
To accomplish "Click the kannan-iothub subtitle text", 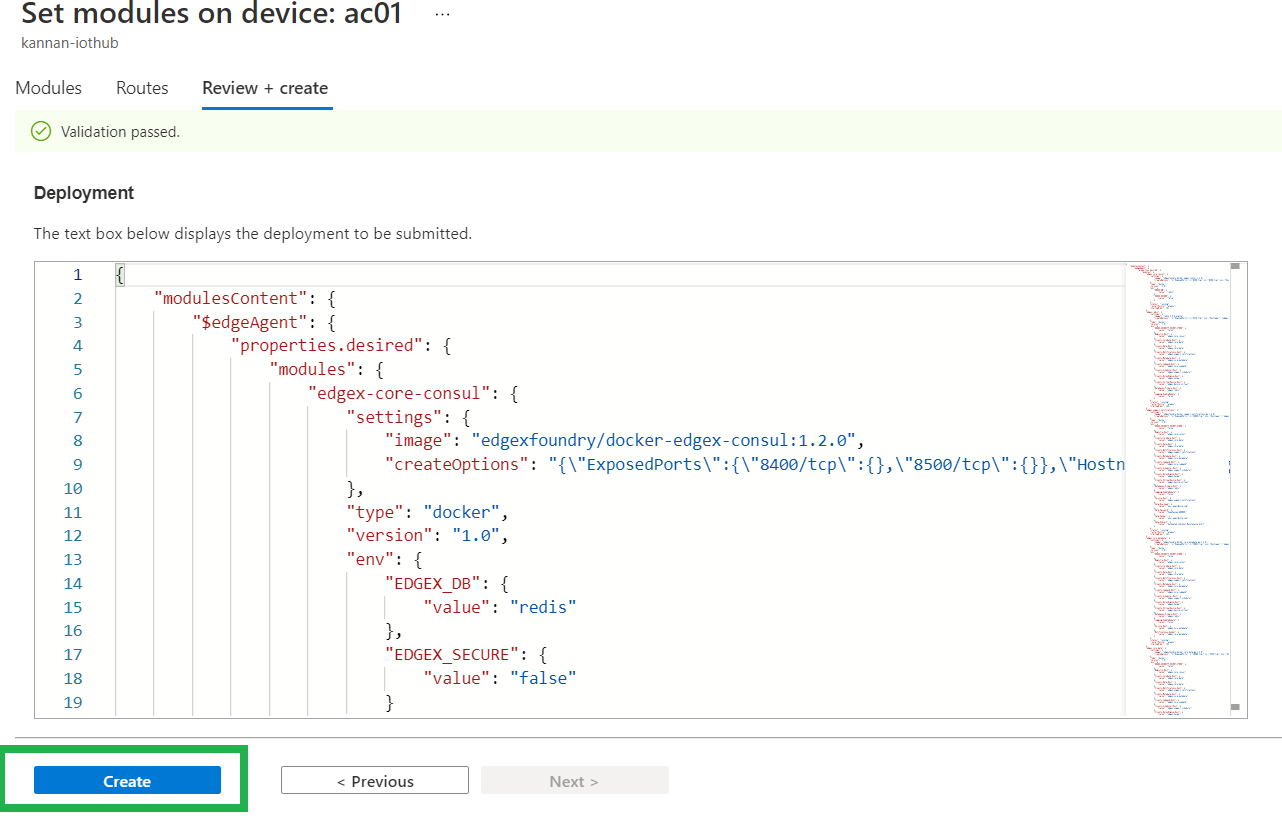I will pyautogui.click(x=70, y=43).
